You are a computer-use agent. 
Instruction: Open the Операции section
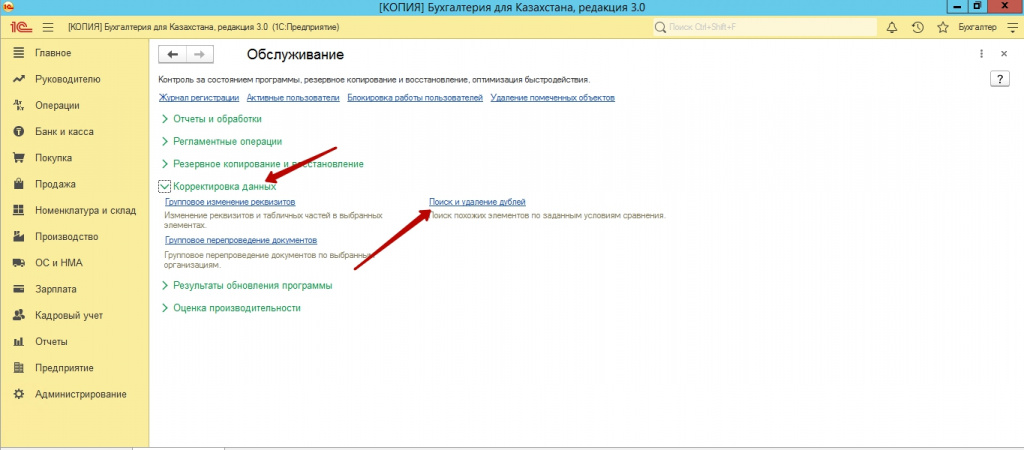(x=57, y=105)
